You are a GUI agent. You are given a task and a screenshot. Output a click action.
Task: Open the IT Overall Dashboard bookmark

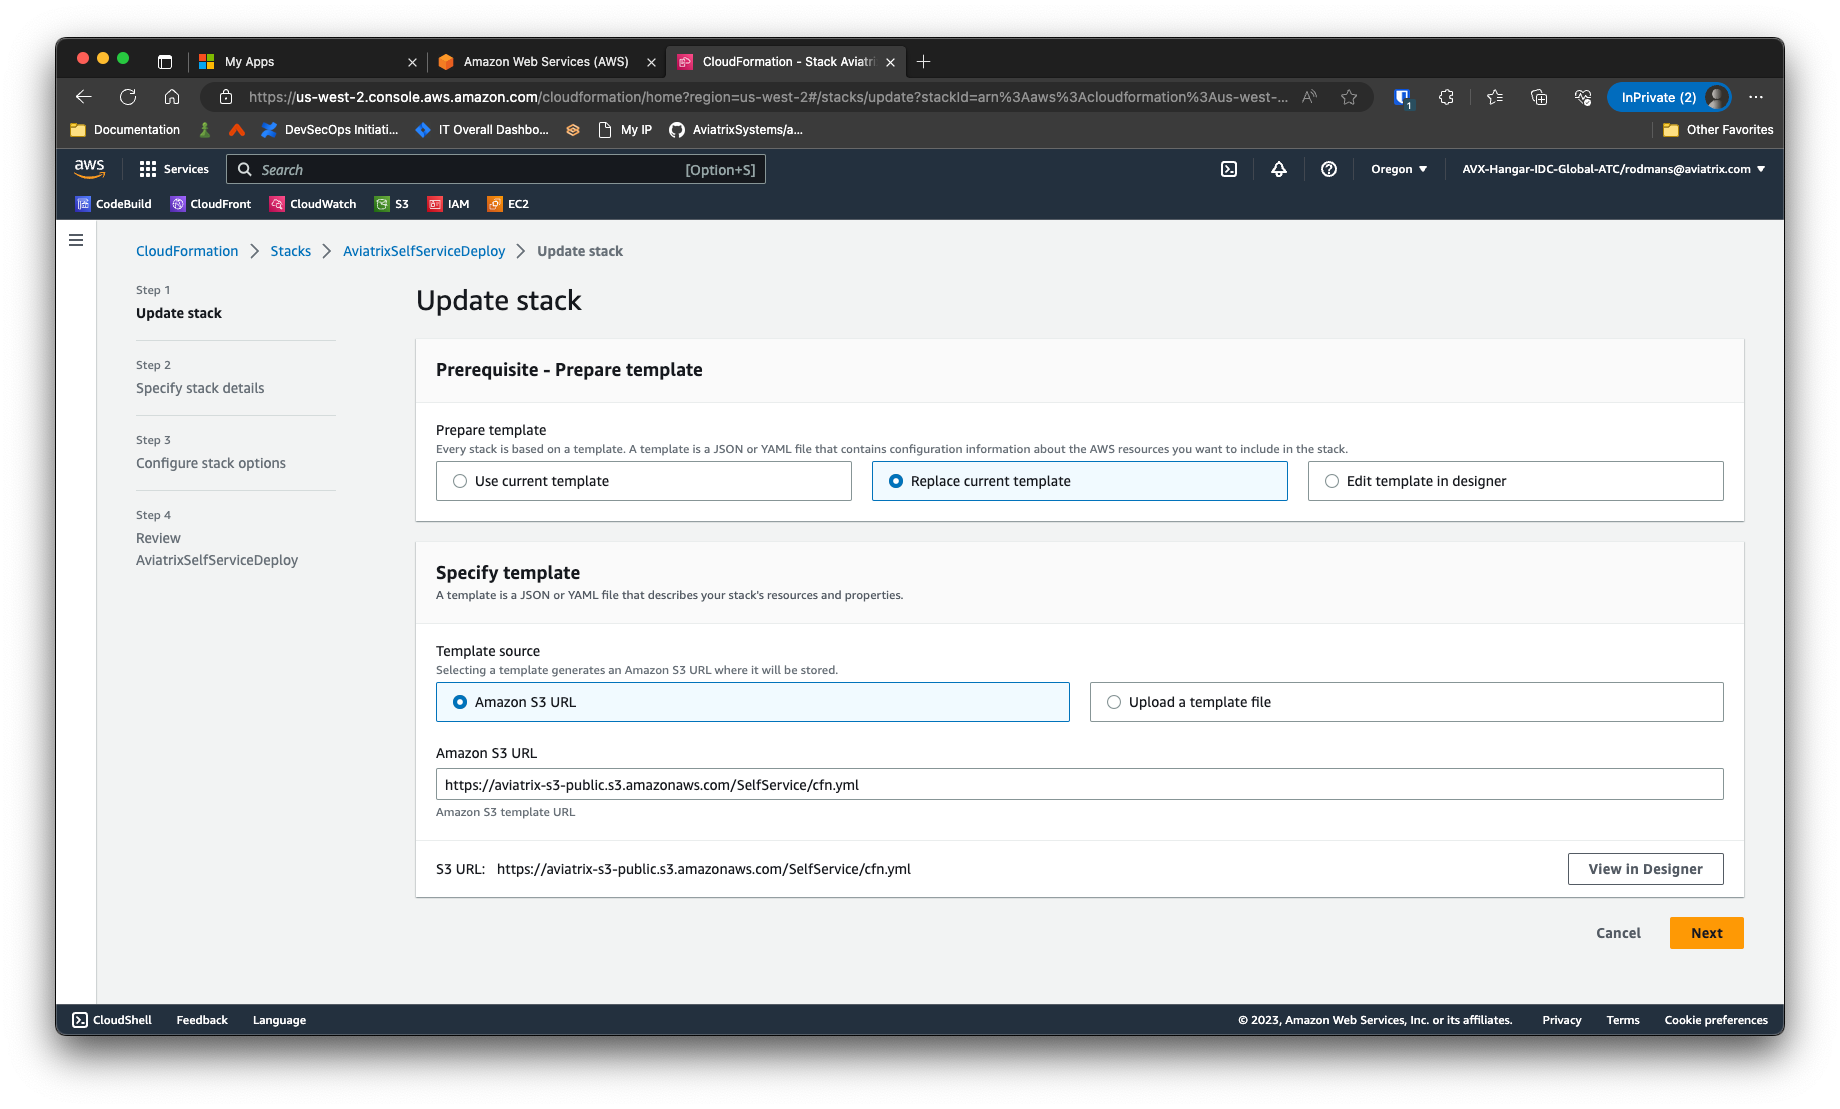482,130
